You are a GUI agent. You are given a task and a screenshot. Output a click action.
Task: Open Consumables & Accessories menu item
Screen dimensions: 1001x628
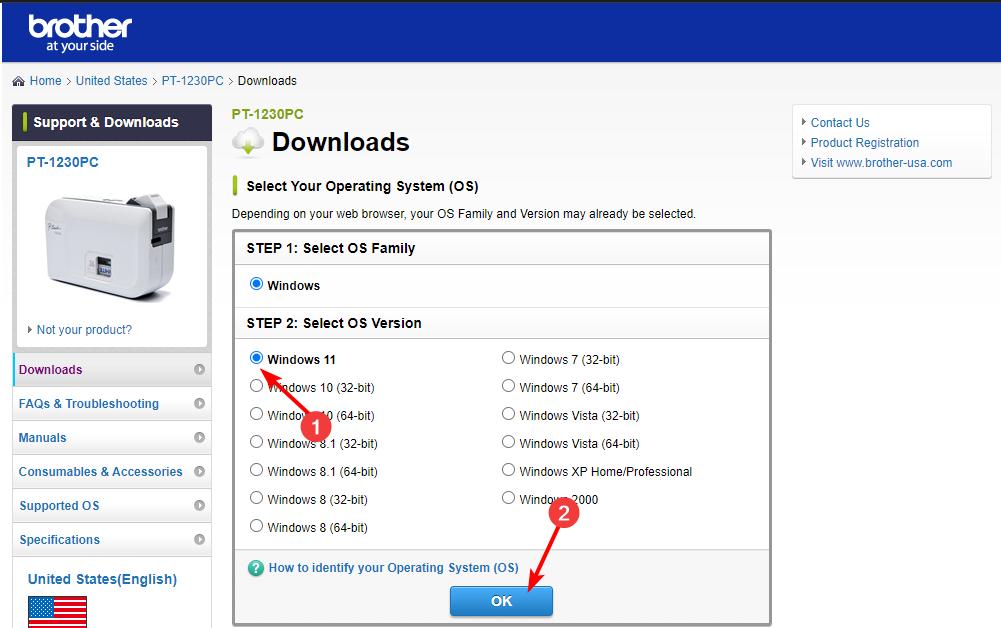(100, 472)
